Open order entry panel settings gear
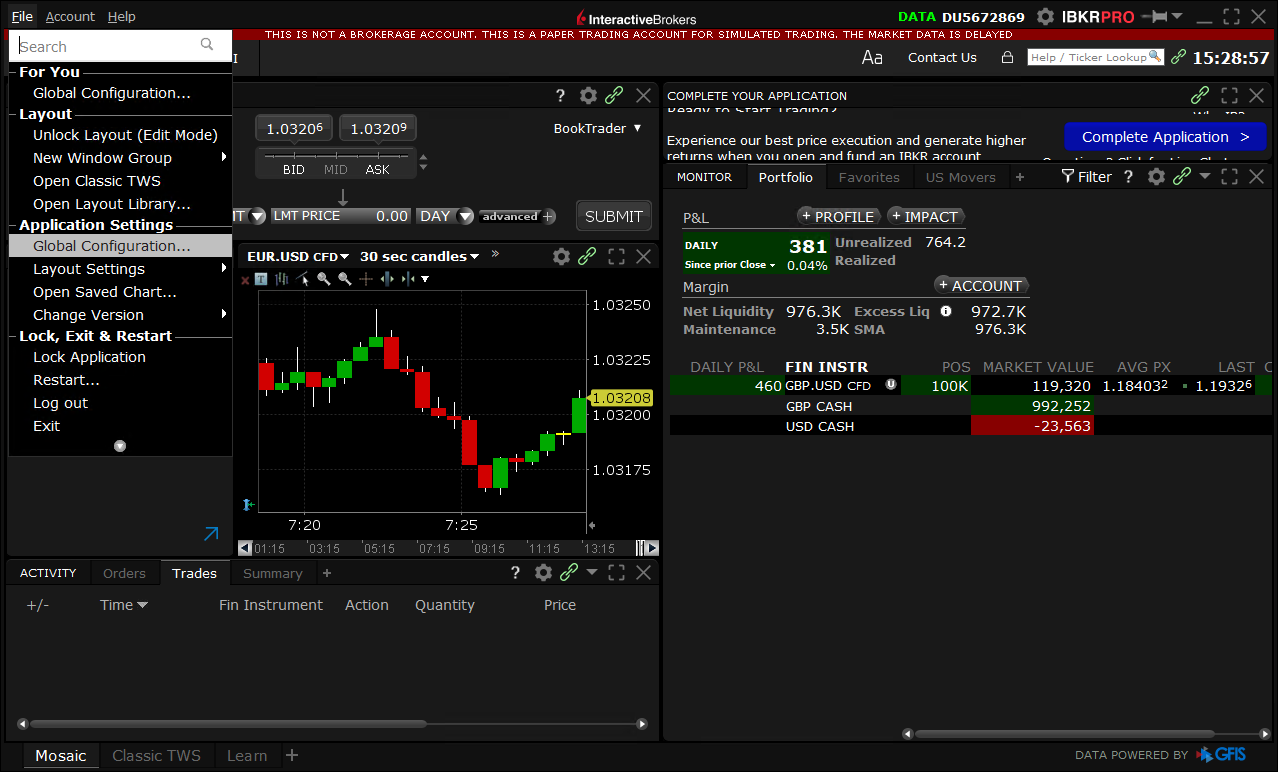 tap(588, 96)
